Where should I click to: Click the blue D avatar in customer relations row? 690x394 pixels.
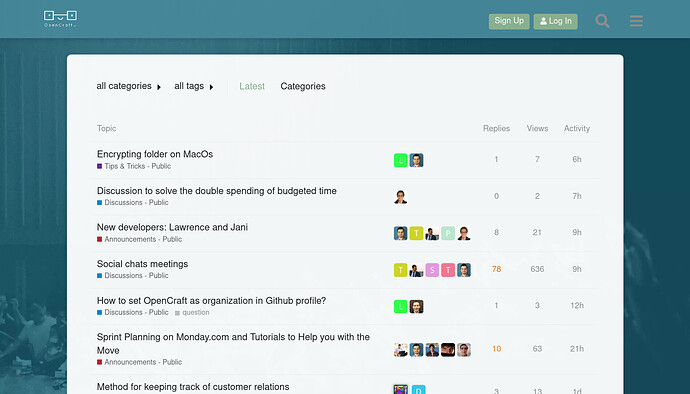[x=418, y=389]
